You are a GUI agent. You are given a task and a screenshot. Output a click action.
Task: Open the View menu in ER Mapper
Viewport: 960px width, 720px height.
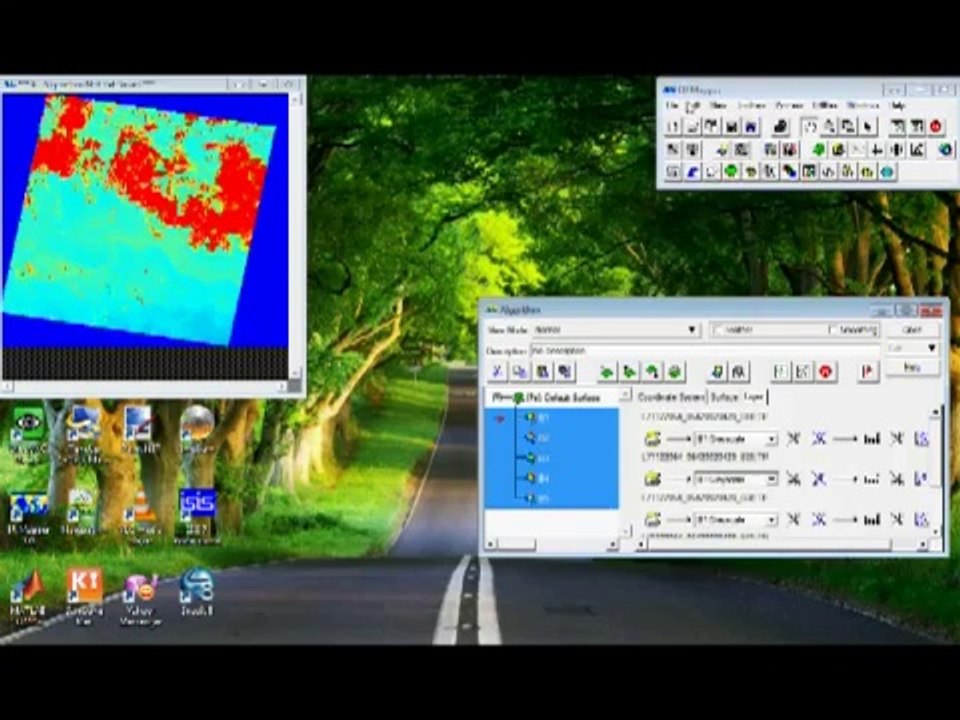pyautogui.click(x=718, y=105)
